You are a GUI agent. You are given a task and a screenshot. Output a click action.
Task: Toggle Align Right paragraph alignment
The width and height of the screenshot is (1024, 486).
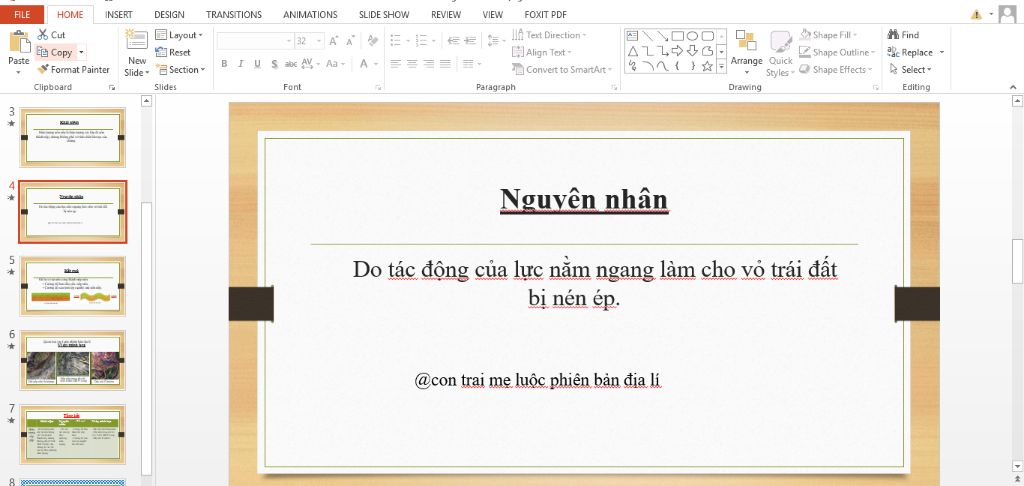coord(428,64)
